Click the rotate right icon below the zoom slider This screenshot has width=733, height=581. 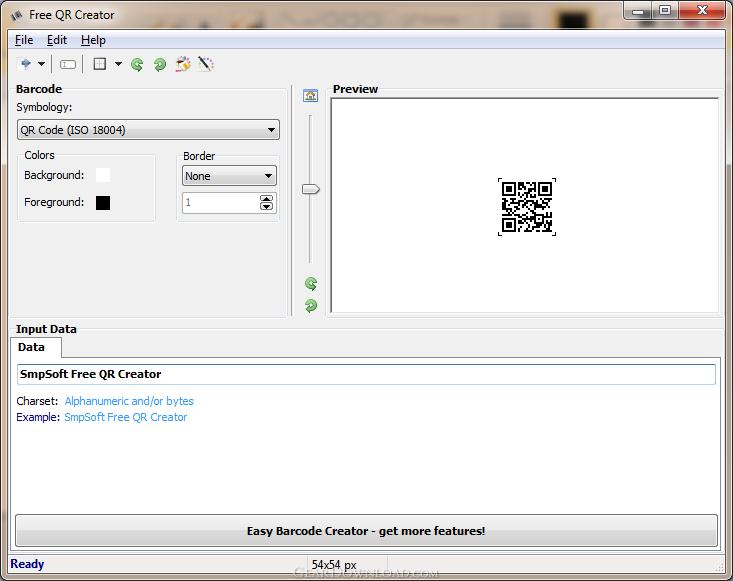(x=311, y=306)
